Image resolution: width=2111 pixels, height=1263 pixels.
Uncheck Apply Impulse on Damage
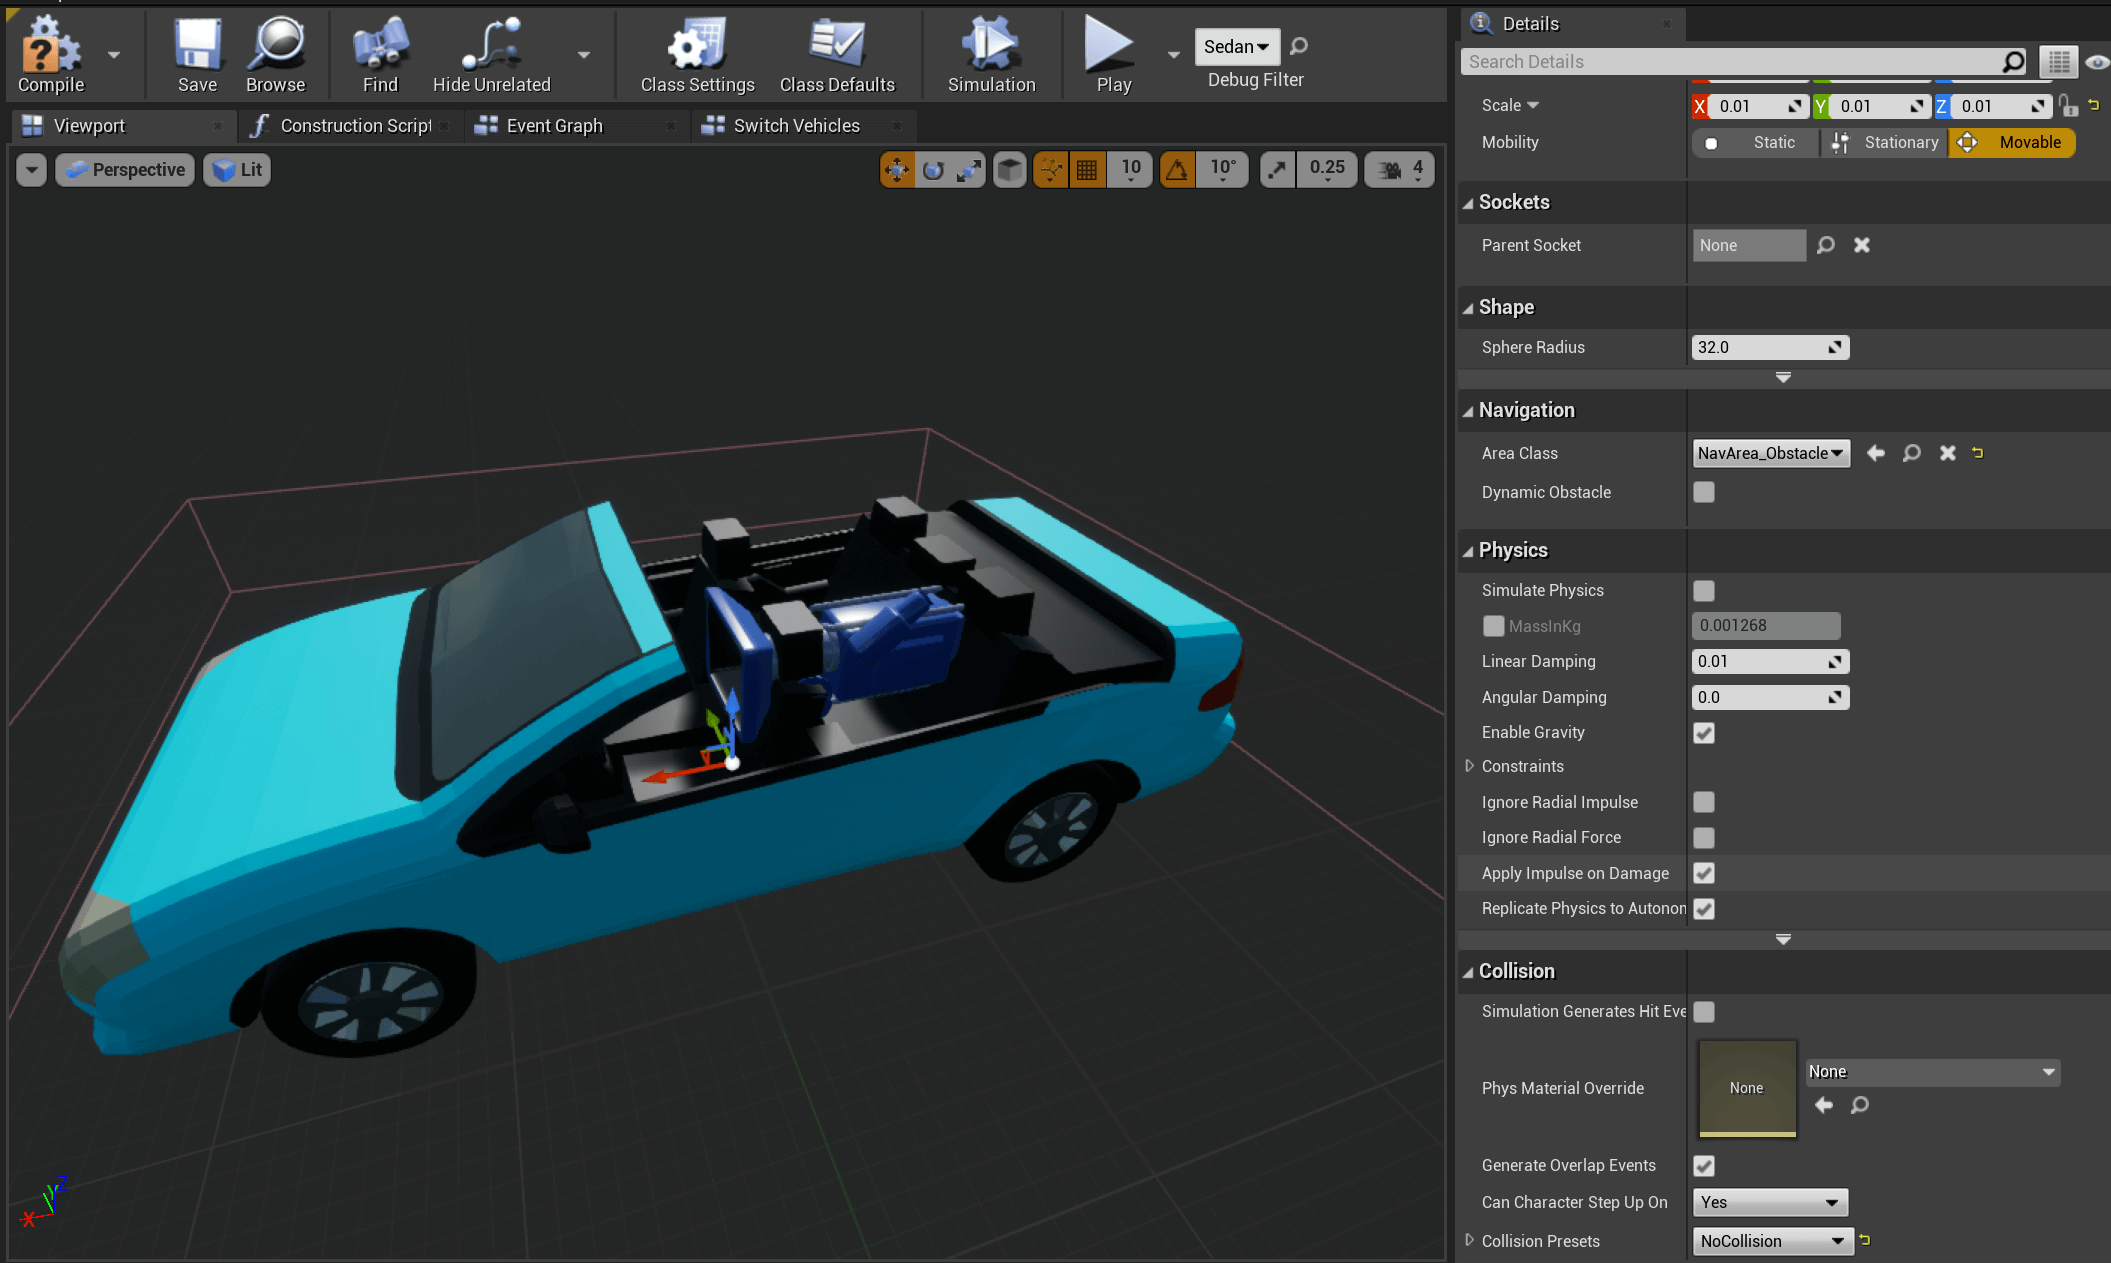(x=1704, y=873)
